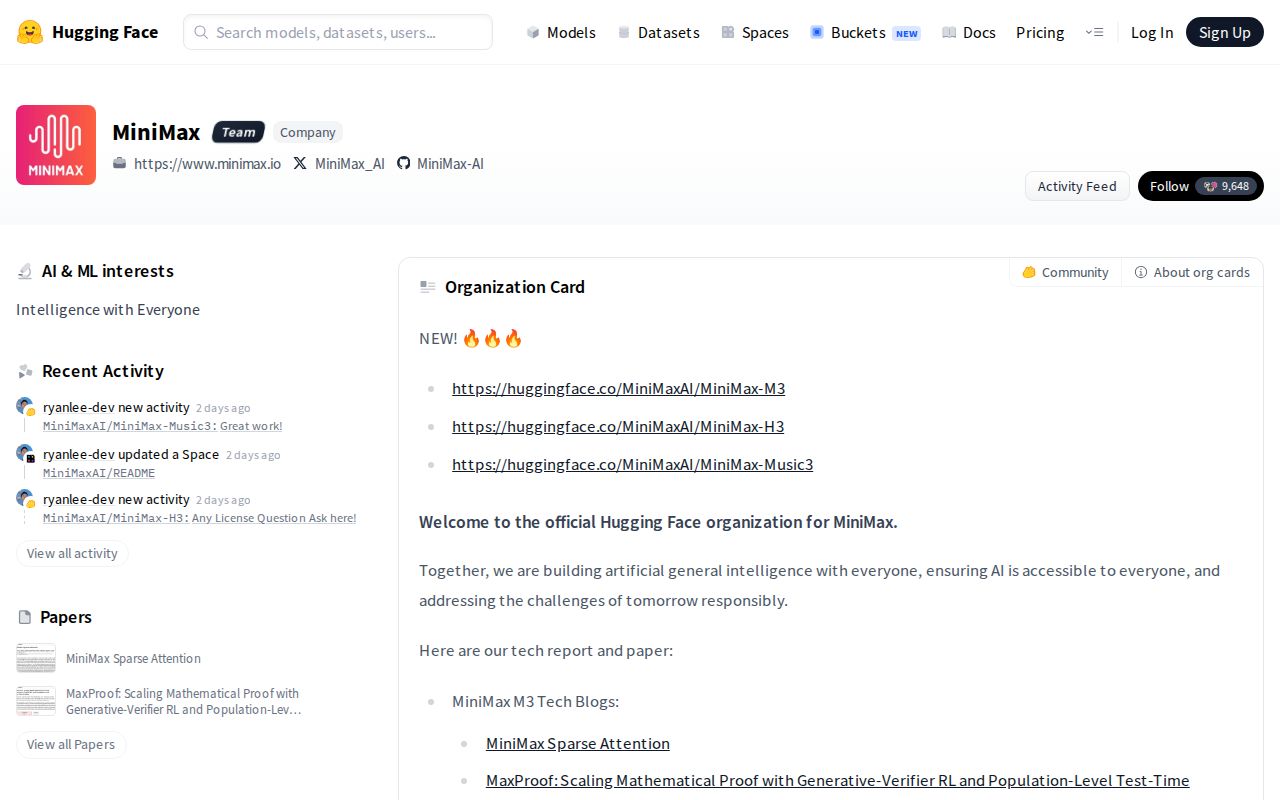Click the Buckets icon in navbar

[x=817, y=32]
